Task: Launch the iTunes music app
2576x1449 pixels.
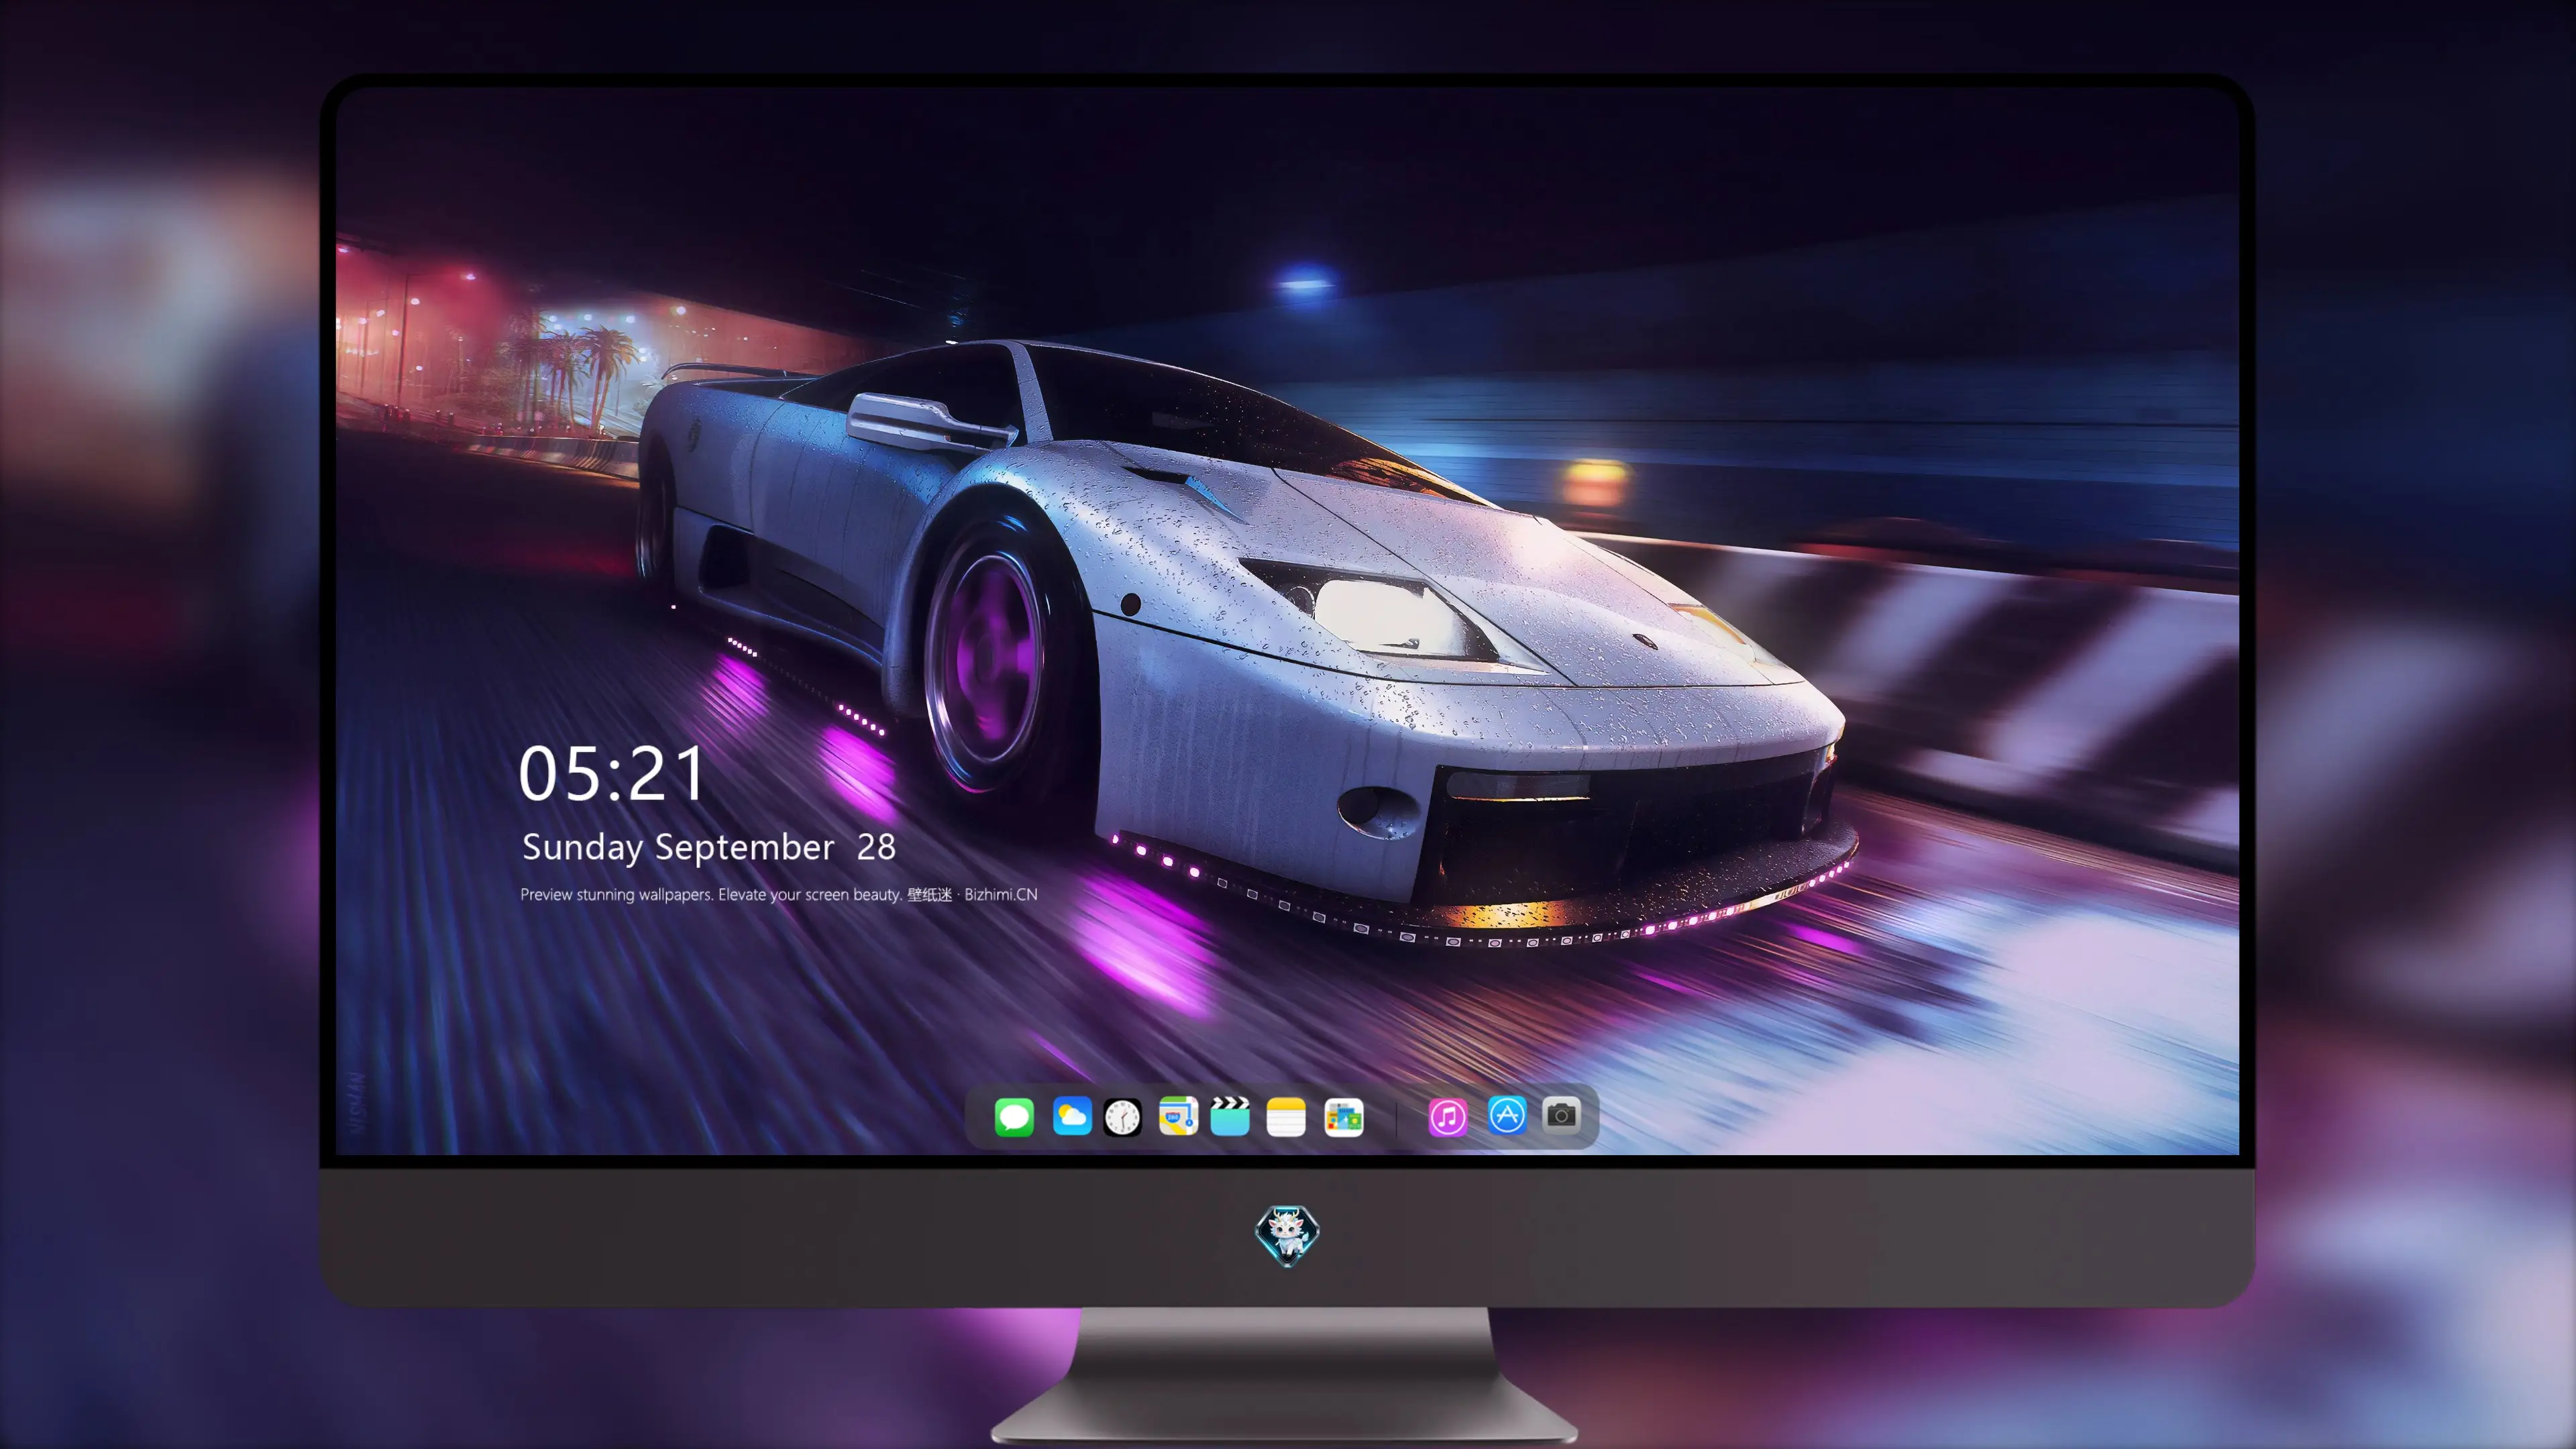Action: (1448, 1117)
